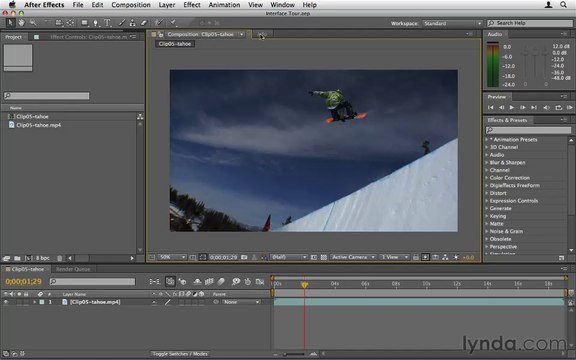Open the 1 View layout dropdown
576x360 pixels.
[x=395, y=258]
